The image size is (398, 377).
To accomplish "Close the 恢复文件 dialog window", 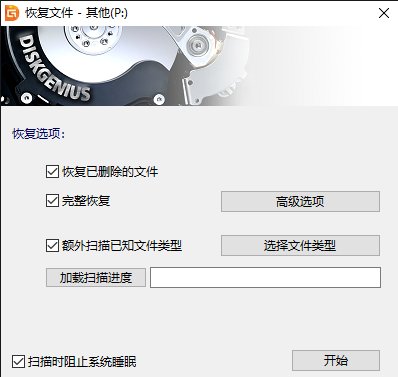I will point(384,13).
